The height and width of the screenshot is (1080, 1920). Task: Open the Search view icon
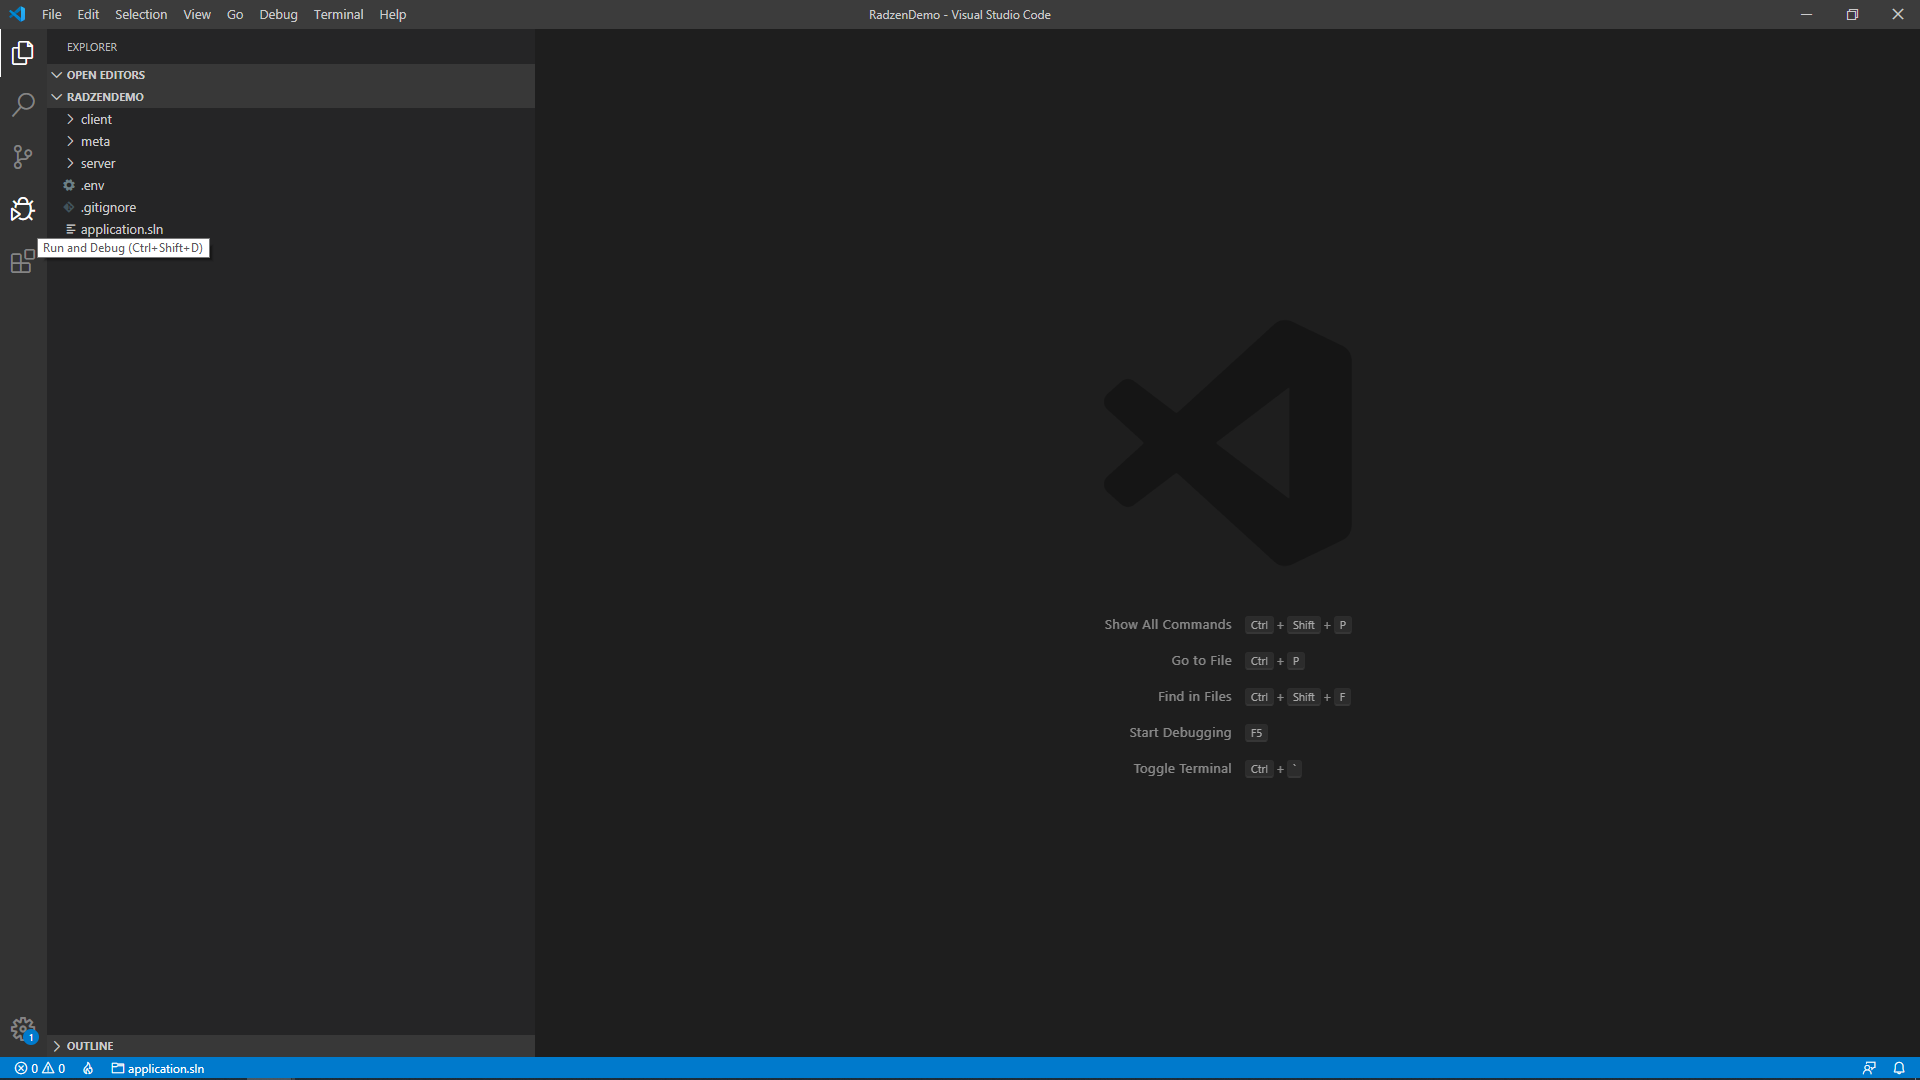click(x=23, y=105)
